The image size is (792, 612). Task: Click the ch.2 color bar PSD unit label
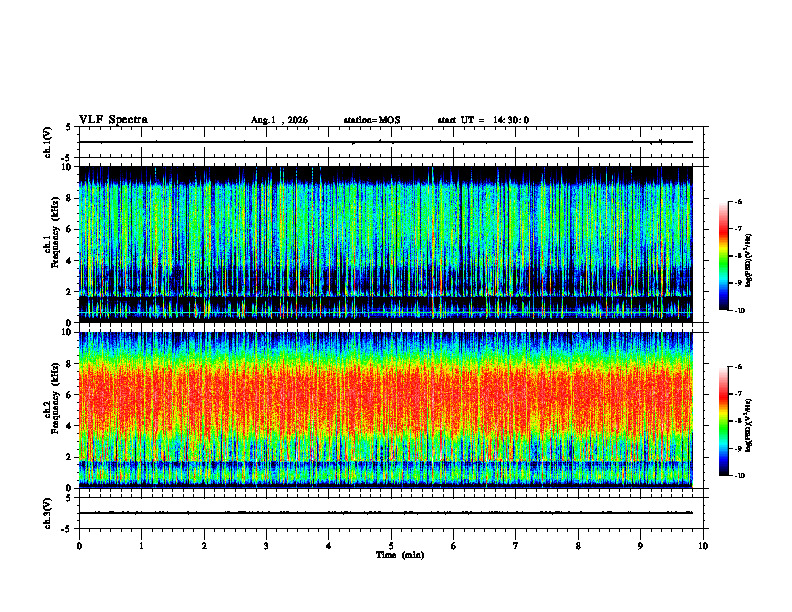pos(749,425)
